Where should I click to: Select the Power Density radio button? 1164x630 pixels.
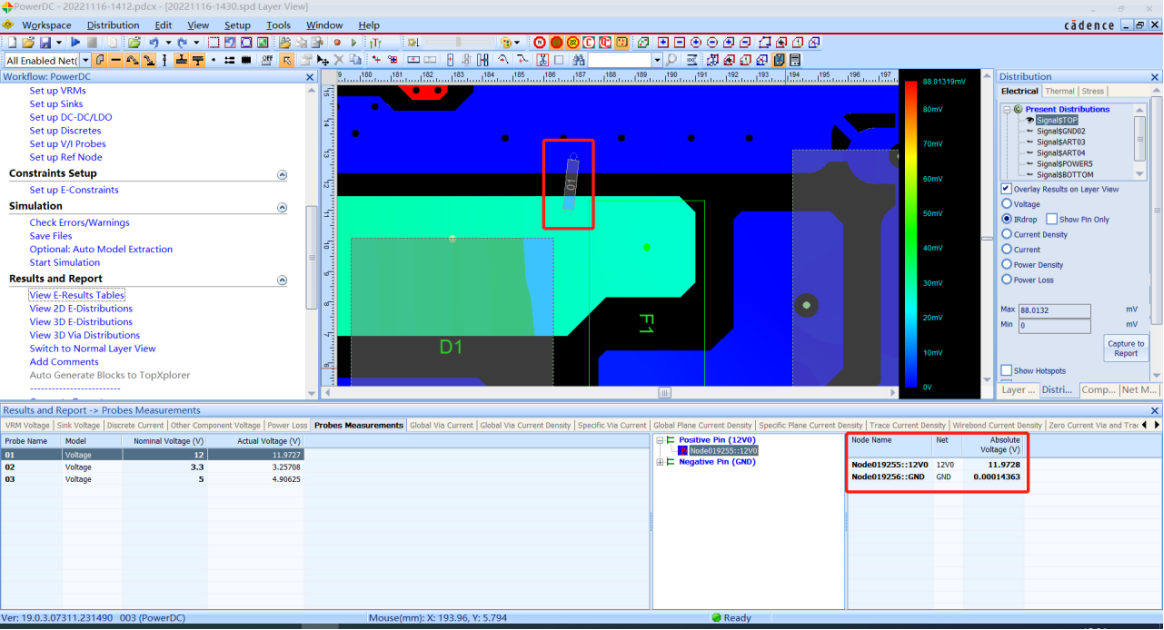pos(1007,264)
